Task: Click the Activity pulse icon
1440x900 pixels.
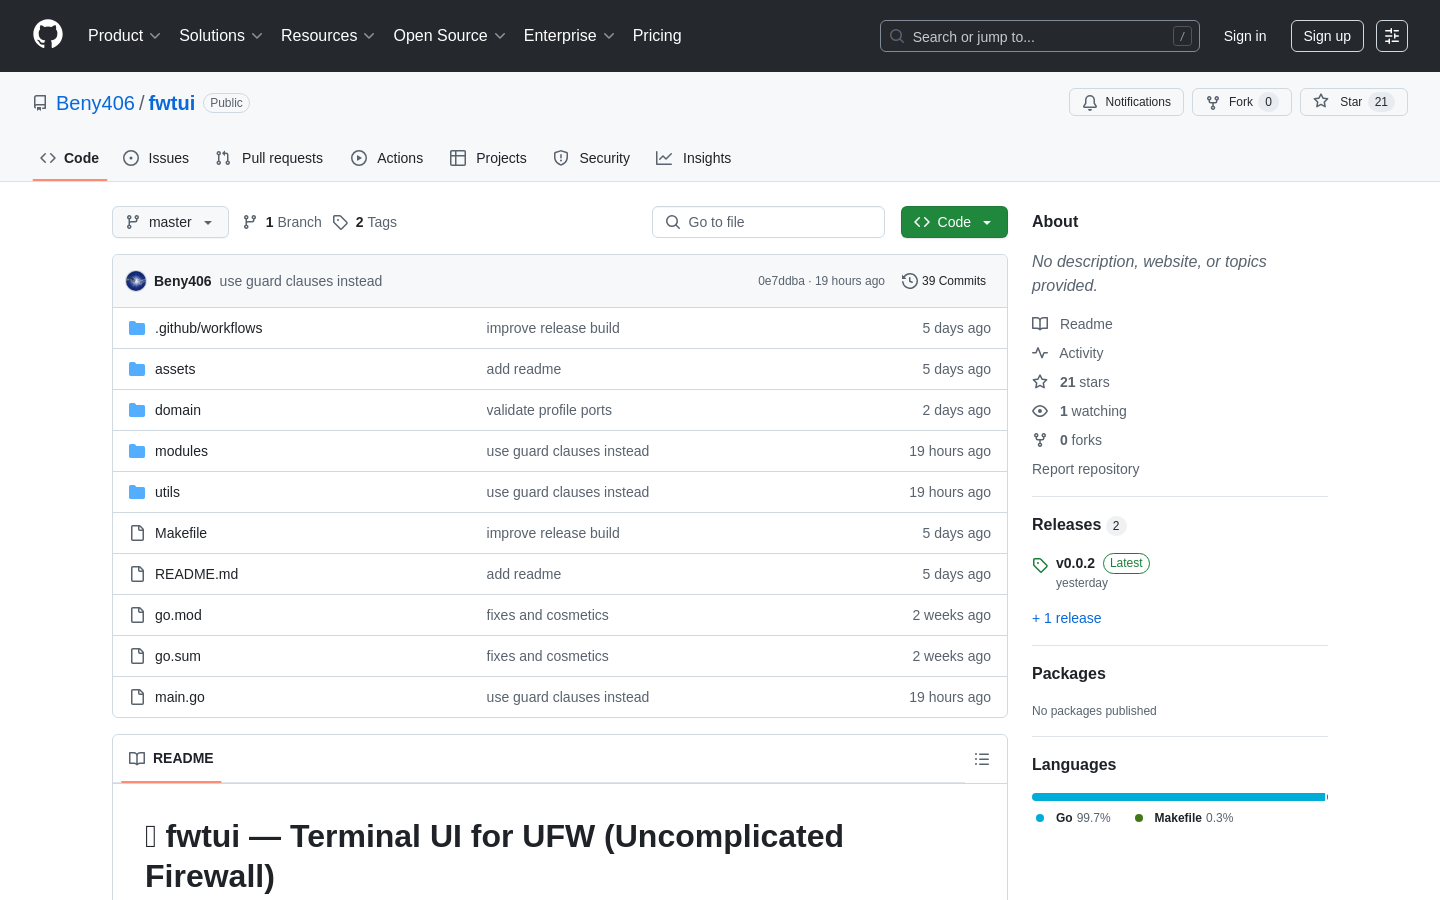Action: tap(1040, 353)
